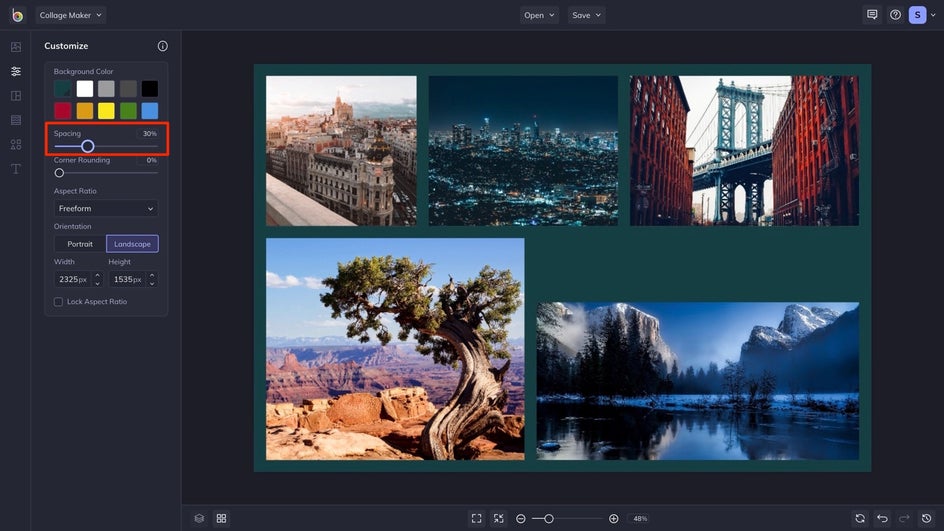This screenshot has height=531, width=944.
Task: Select Landscape orientation
Action: tap(132, 244)
